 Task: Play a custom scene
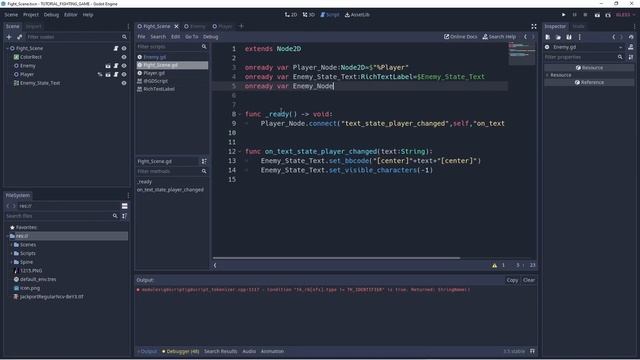click(608, 15)
